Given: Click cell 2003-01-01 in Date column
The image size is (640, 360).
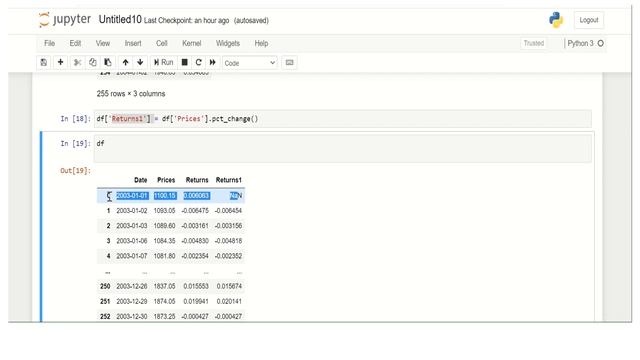Looking at the screenshot, I should pyautogui.click(x=132, y=196).
